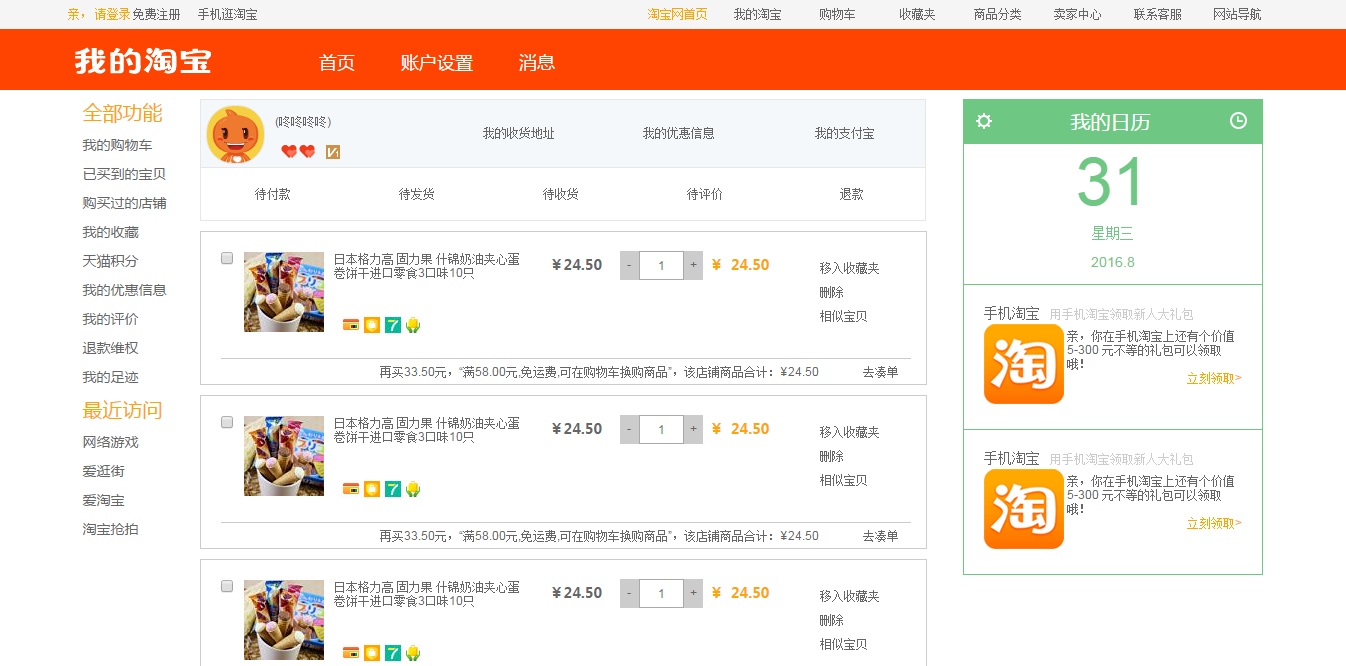Open 淘宝抢拍 under 最近访问
Viewport: 1346px width, 666px height.
pos(110,529)
